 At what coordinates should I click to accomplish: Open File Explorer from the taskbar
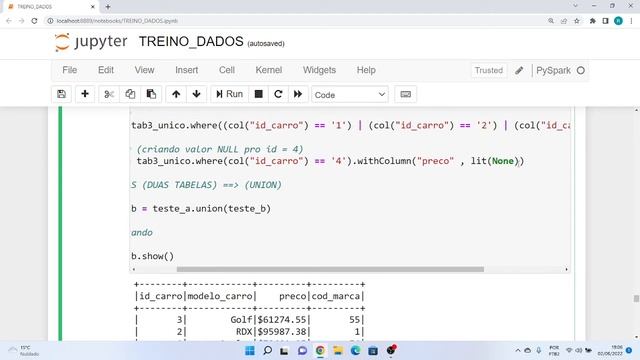[x=338, y=351]
